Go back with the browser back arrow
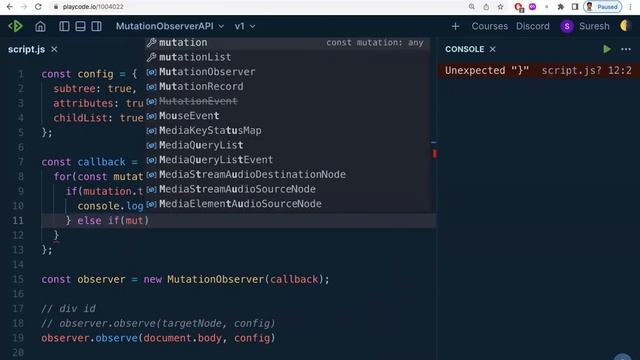Screen dimensions: 640x360 (x=9, y=7)
